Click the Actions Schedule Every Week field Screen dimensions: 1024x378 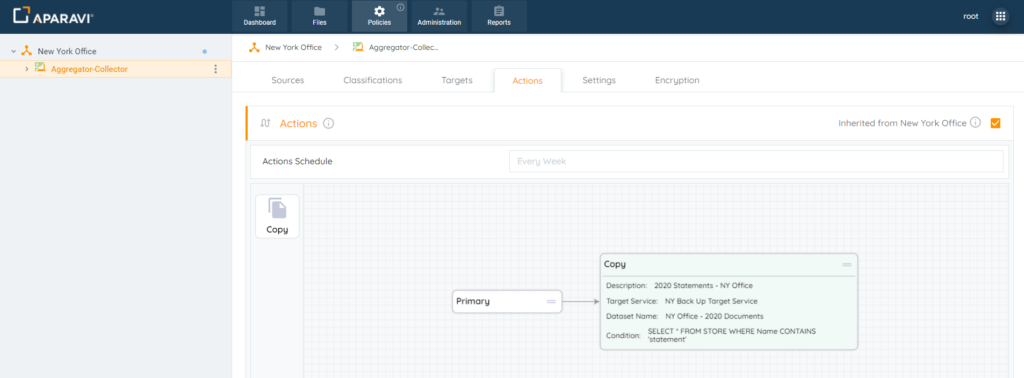pos(756,161)
